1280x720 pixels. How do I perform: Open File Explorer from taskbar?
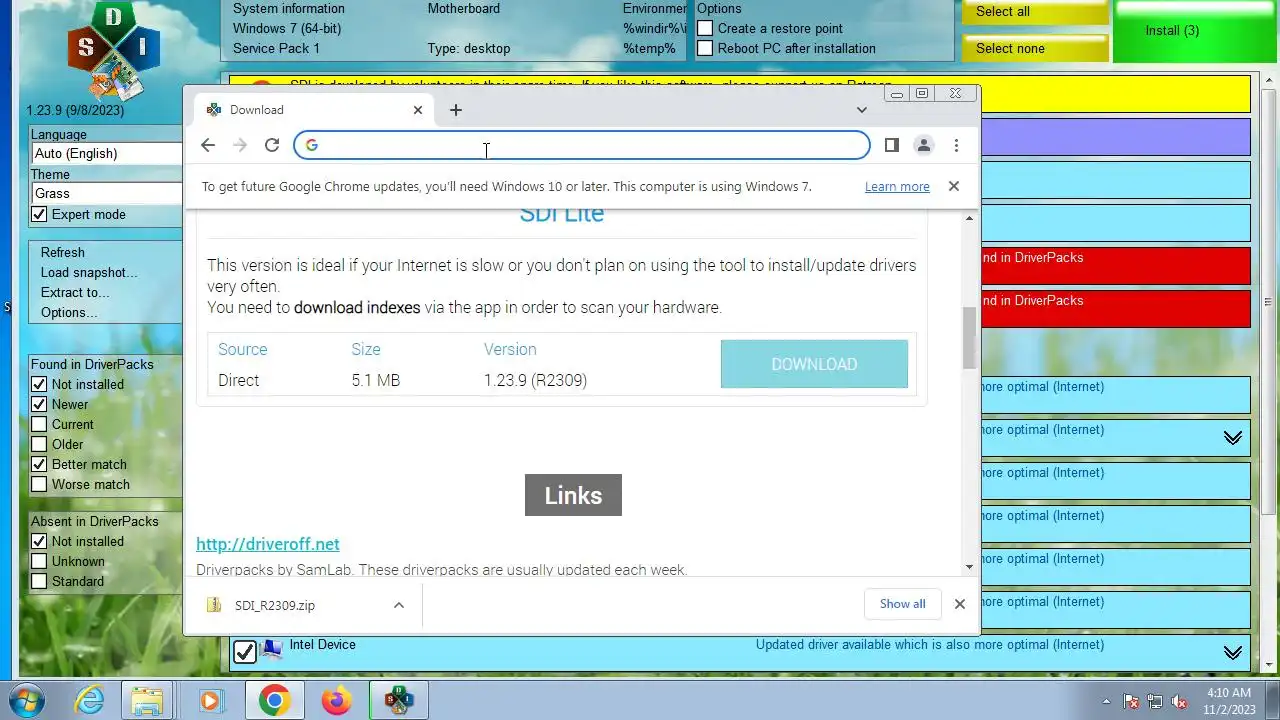(148, 700)
